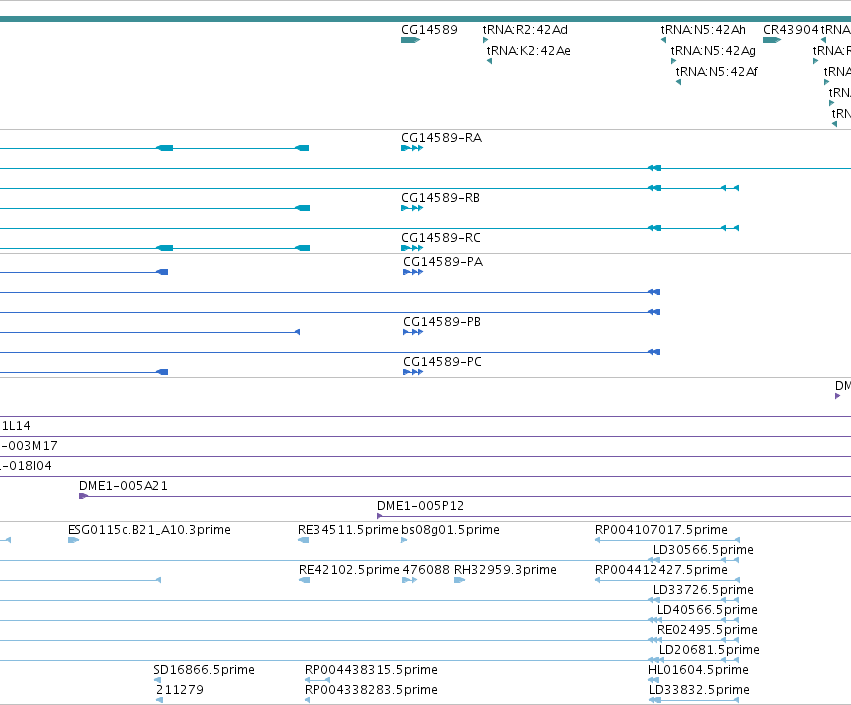Screen dimensions: 851x705
Task: Select the CG14589-PB protein label
Action: [x=442, y=322]
